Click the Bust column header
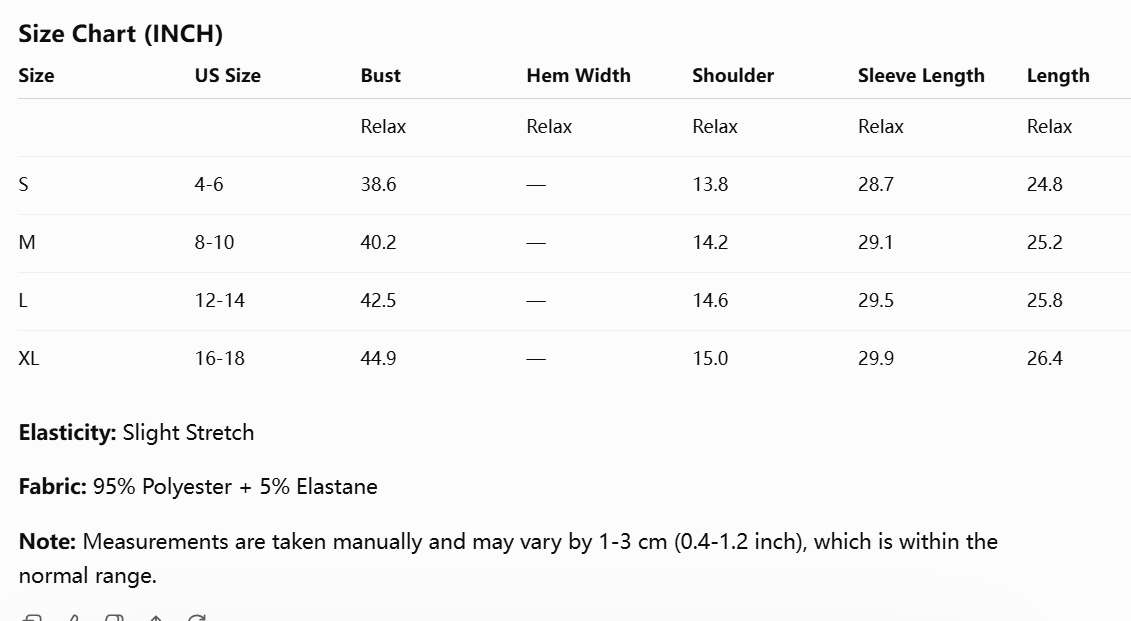Image resolution: width=1131 pixels, height=621 pixels. point(380,76)
